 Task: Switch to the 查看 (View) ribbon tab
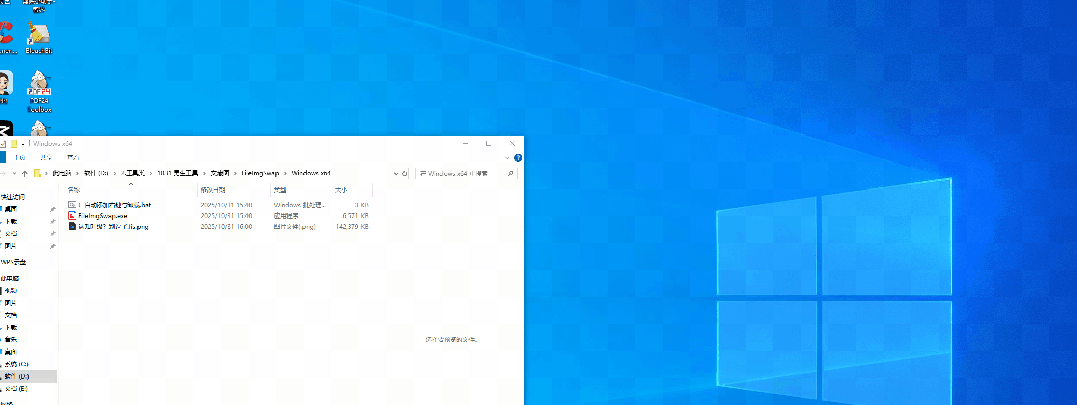pos(71,158)
